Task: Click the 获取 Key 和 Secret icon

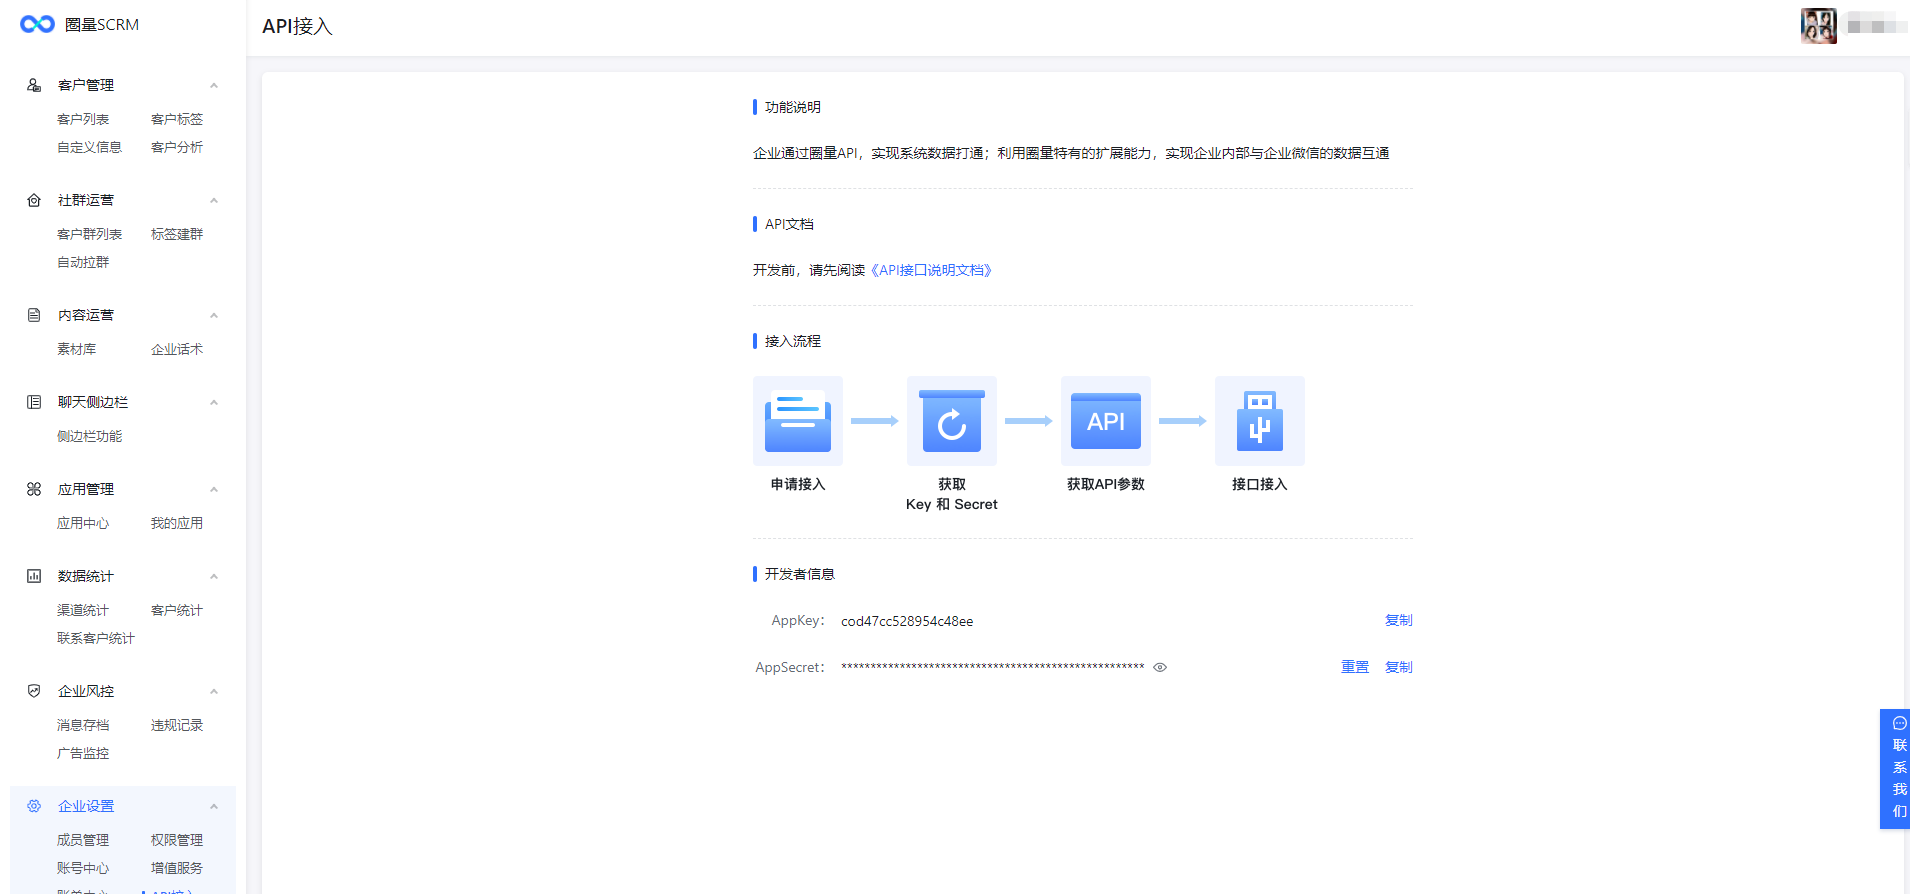Action: 951,421
